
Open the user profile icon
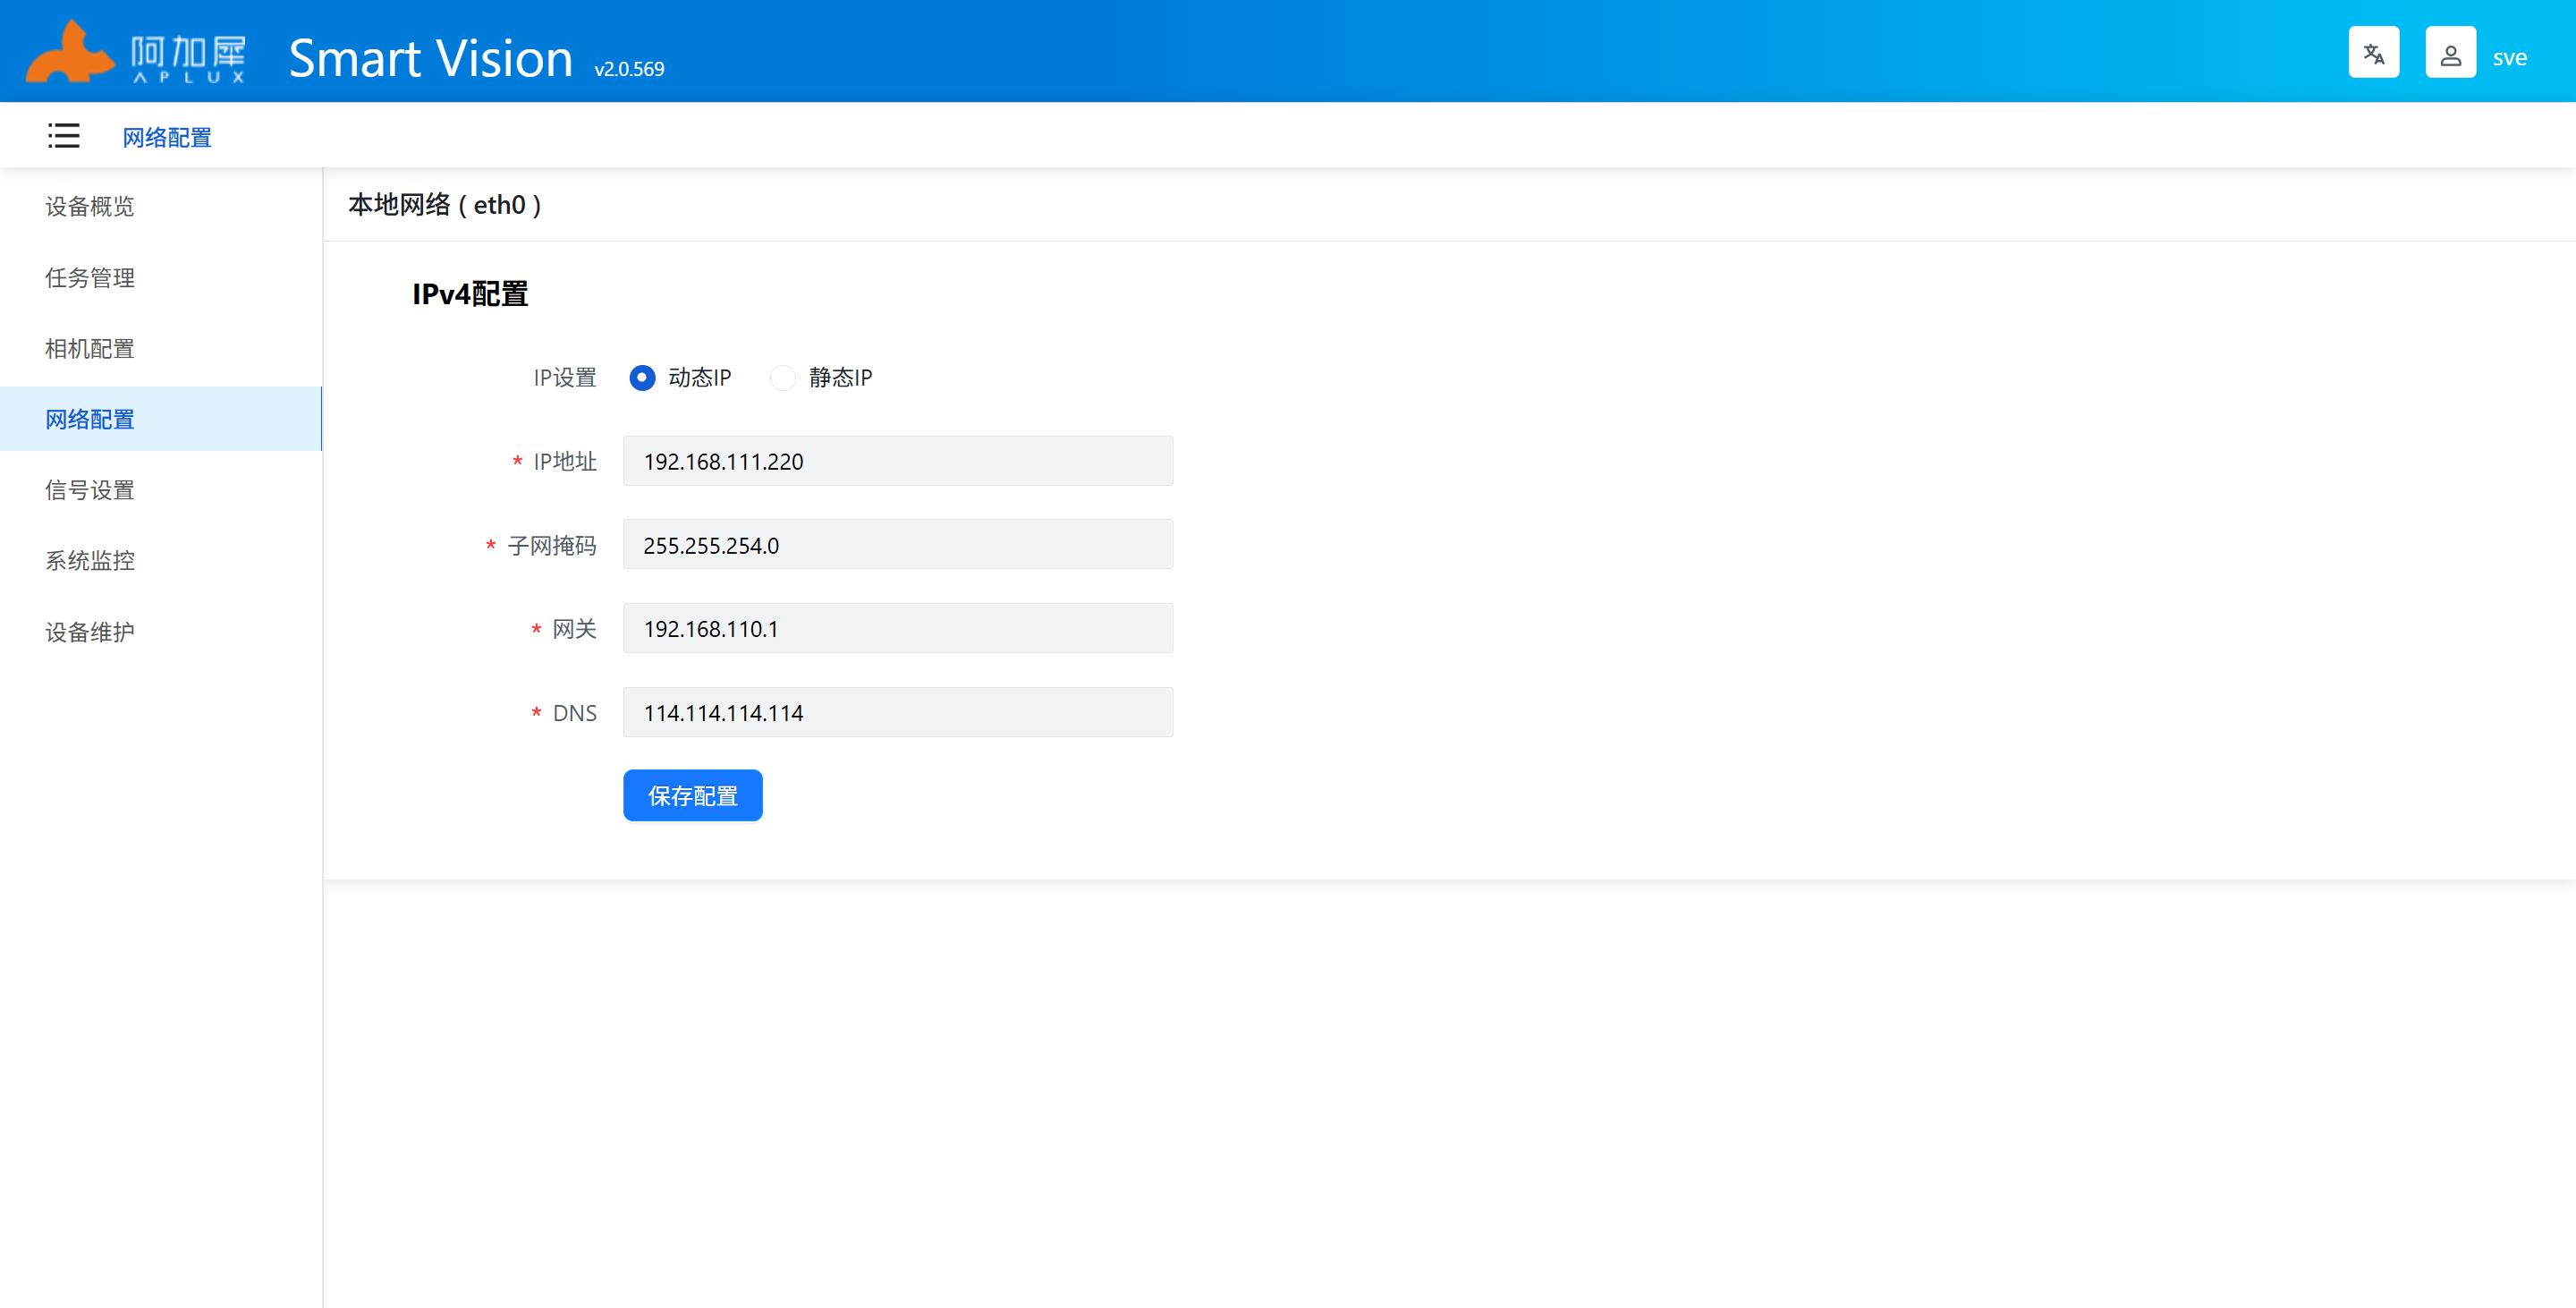point(2450,54)
